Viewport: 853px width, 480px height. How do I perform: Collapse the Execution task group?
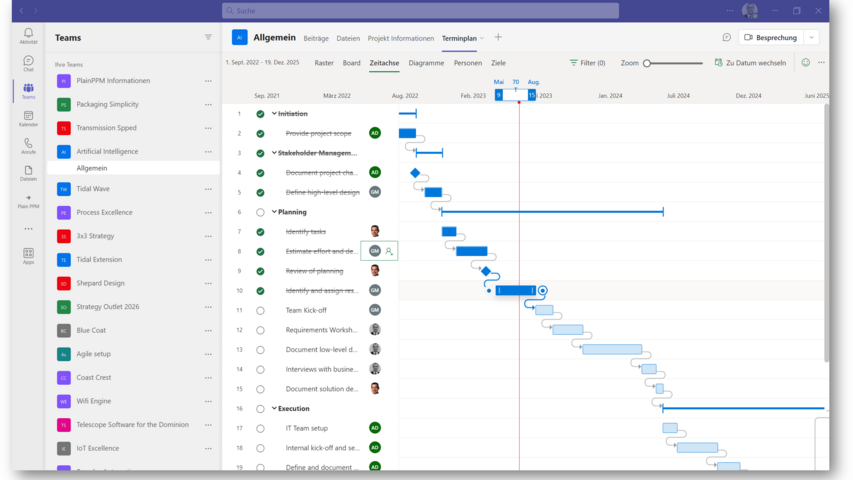[274, 408]
